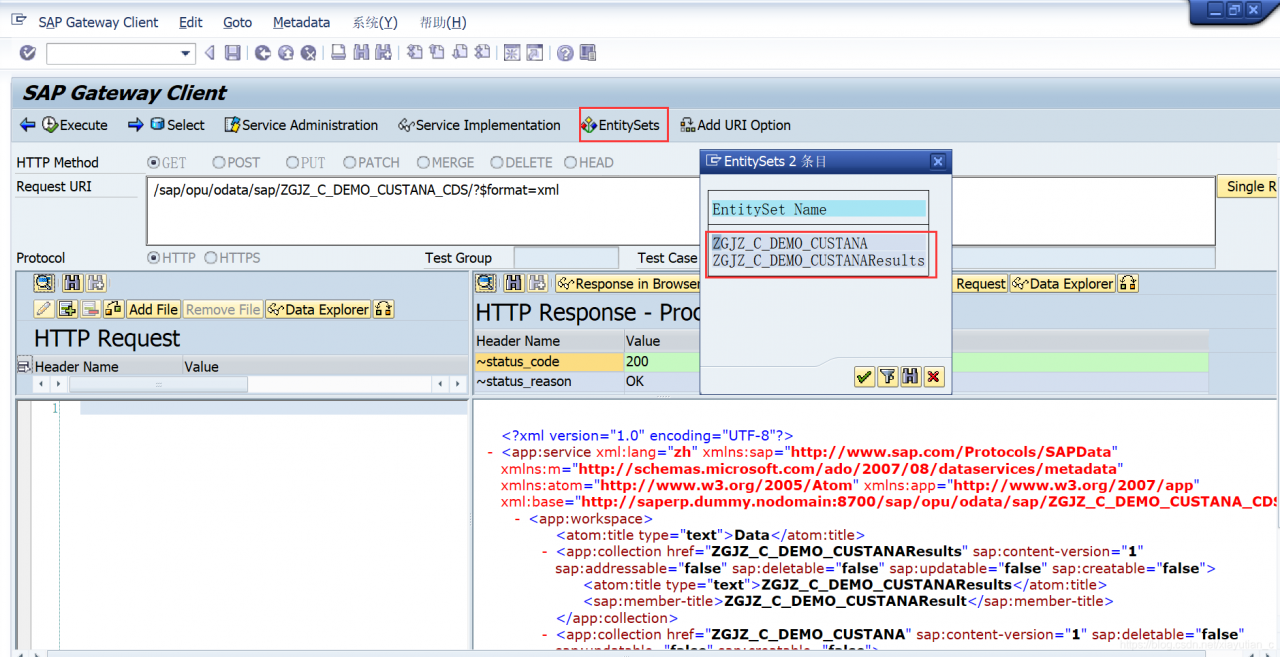
Task: Click the Create New Session icon
Action: [512, 53]
